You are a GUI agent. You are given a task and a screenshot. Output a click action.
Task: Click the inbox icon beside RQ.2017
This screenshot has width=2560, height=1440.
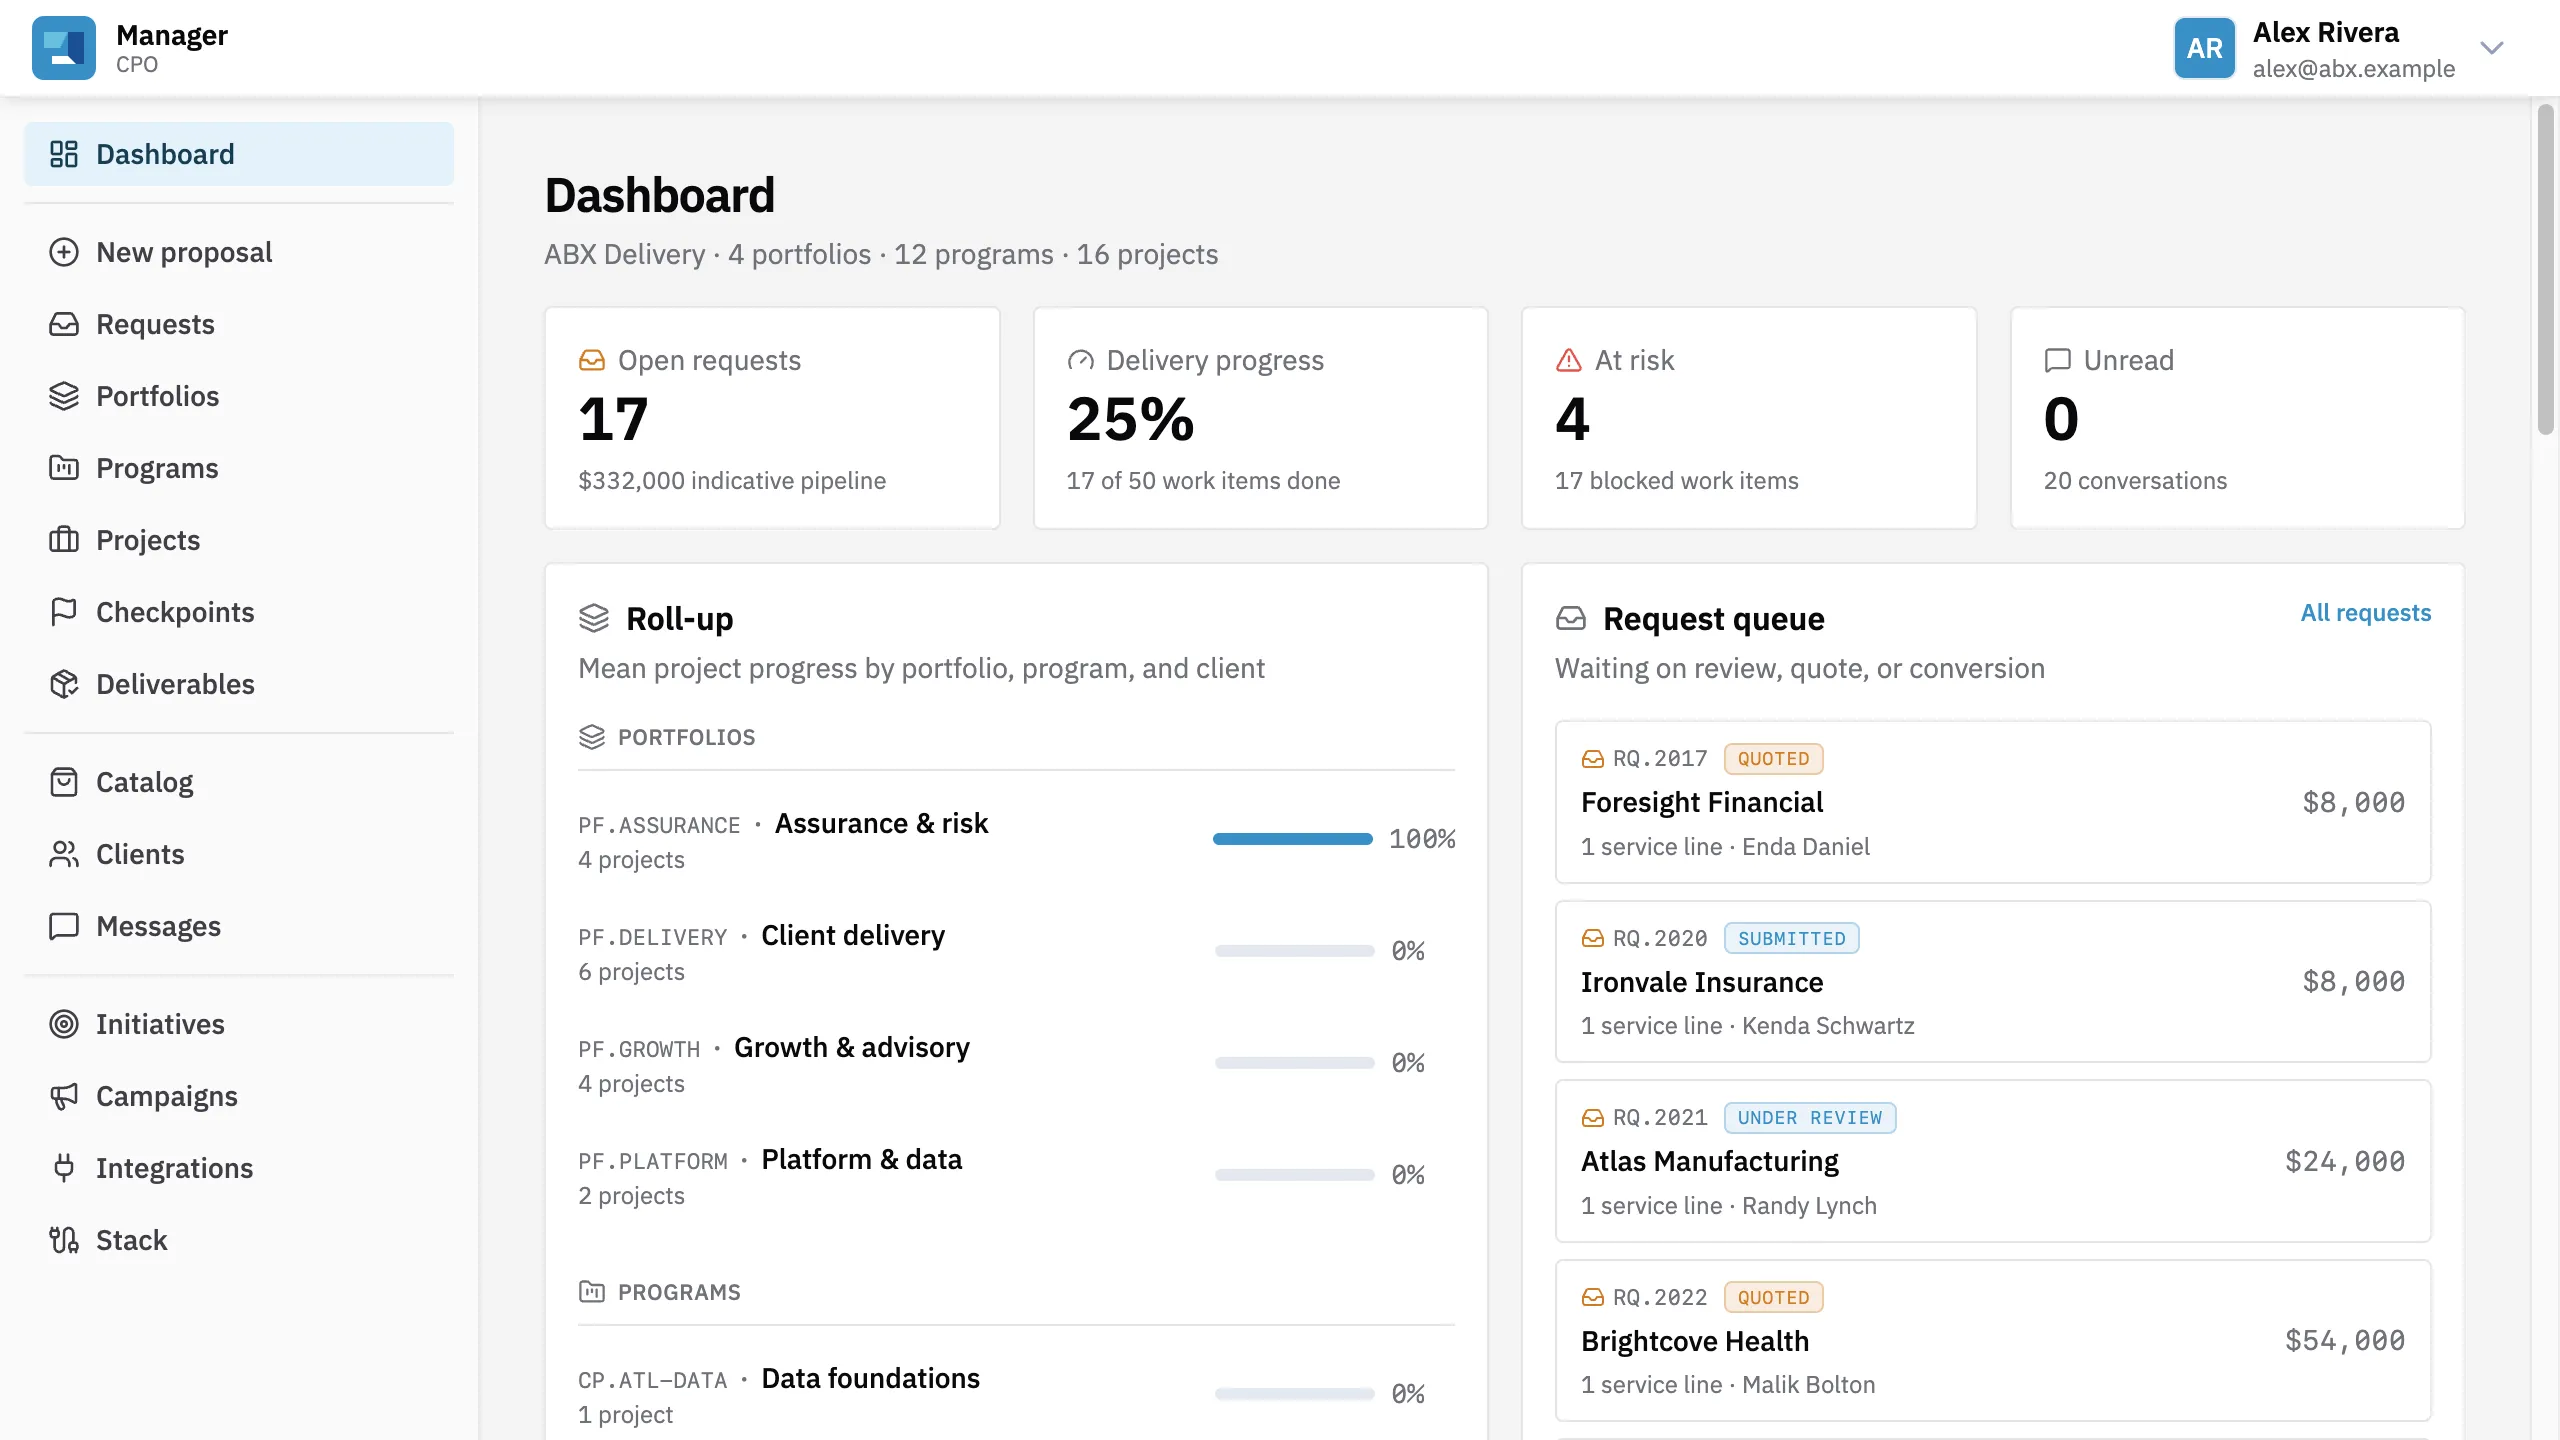click(x=1593, y=759)
